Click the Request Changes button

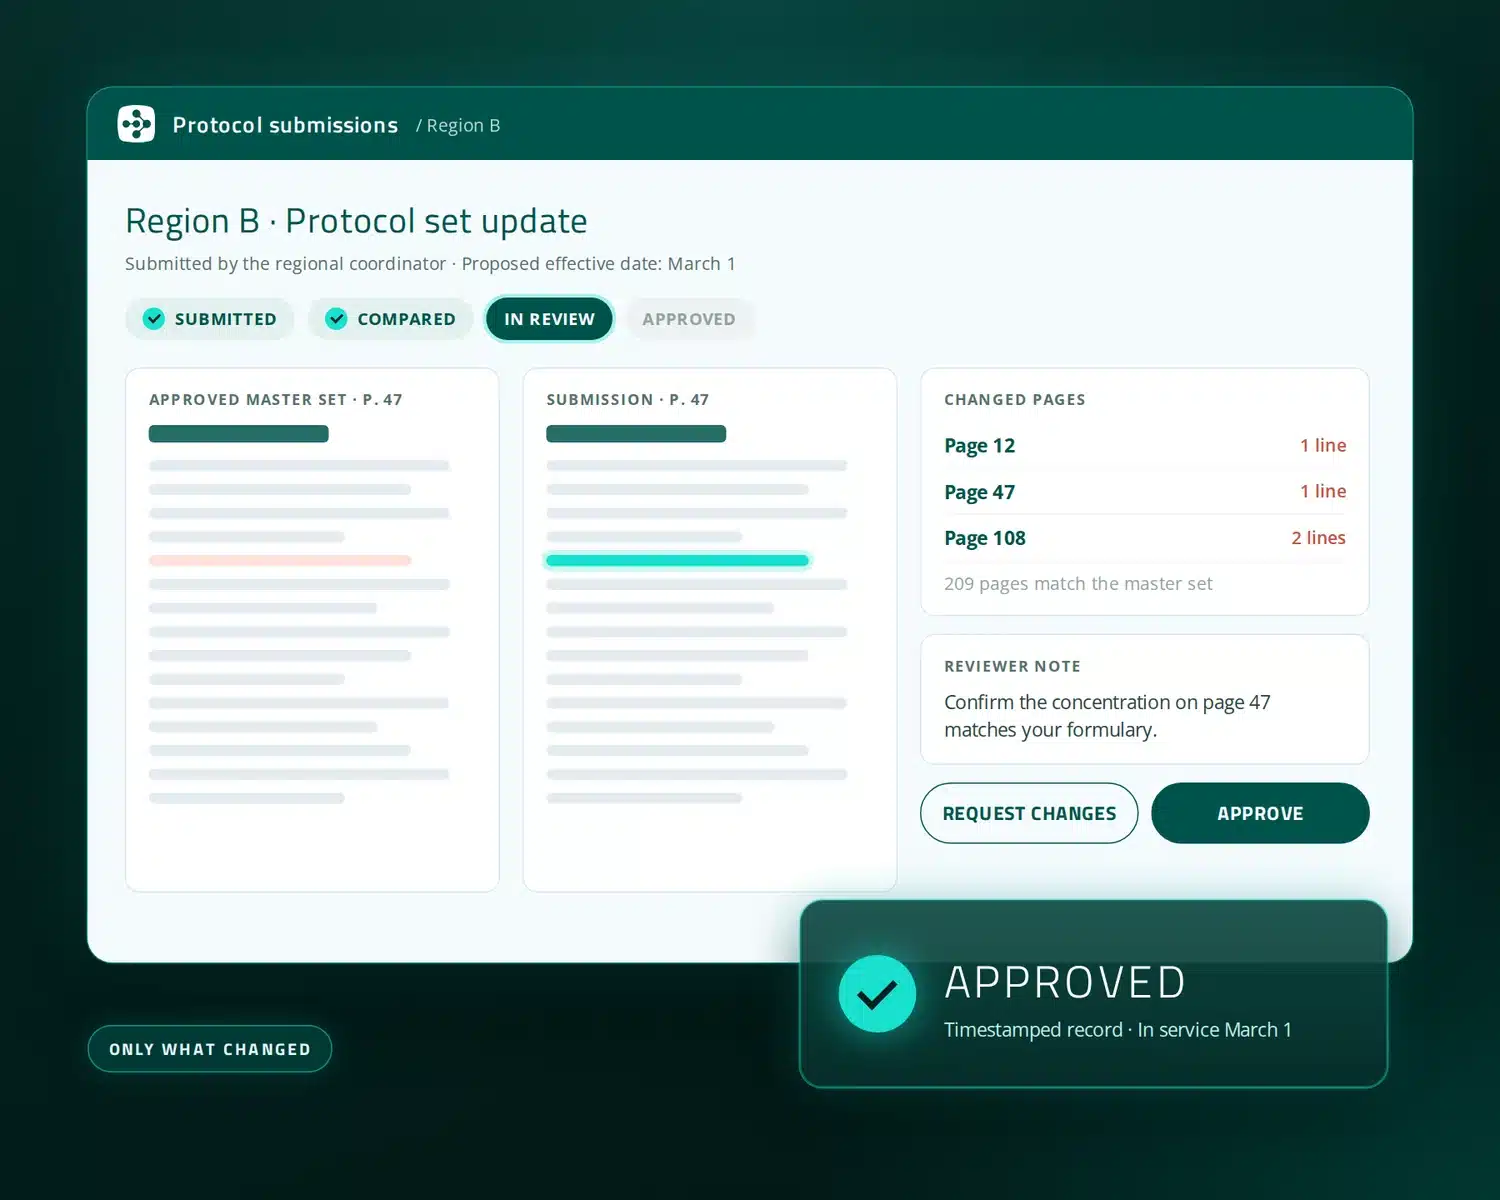point(1029,813)
